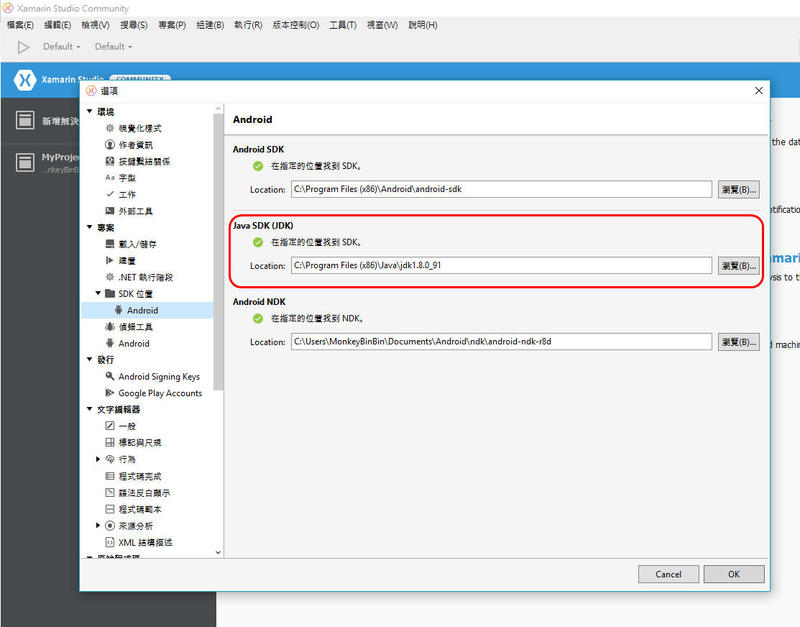The width and height of the screenshot is (800, 627).
Task: Click the 載入/儲存 icon
Action: pos(109,244)
